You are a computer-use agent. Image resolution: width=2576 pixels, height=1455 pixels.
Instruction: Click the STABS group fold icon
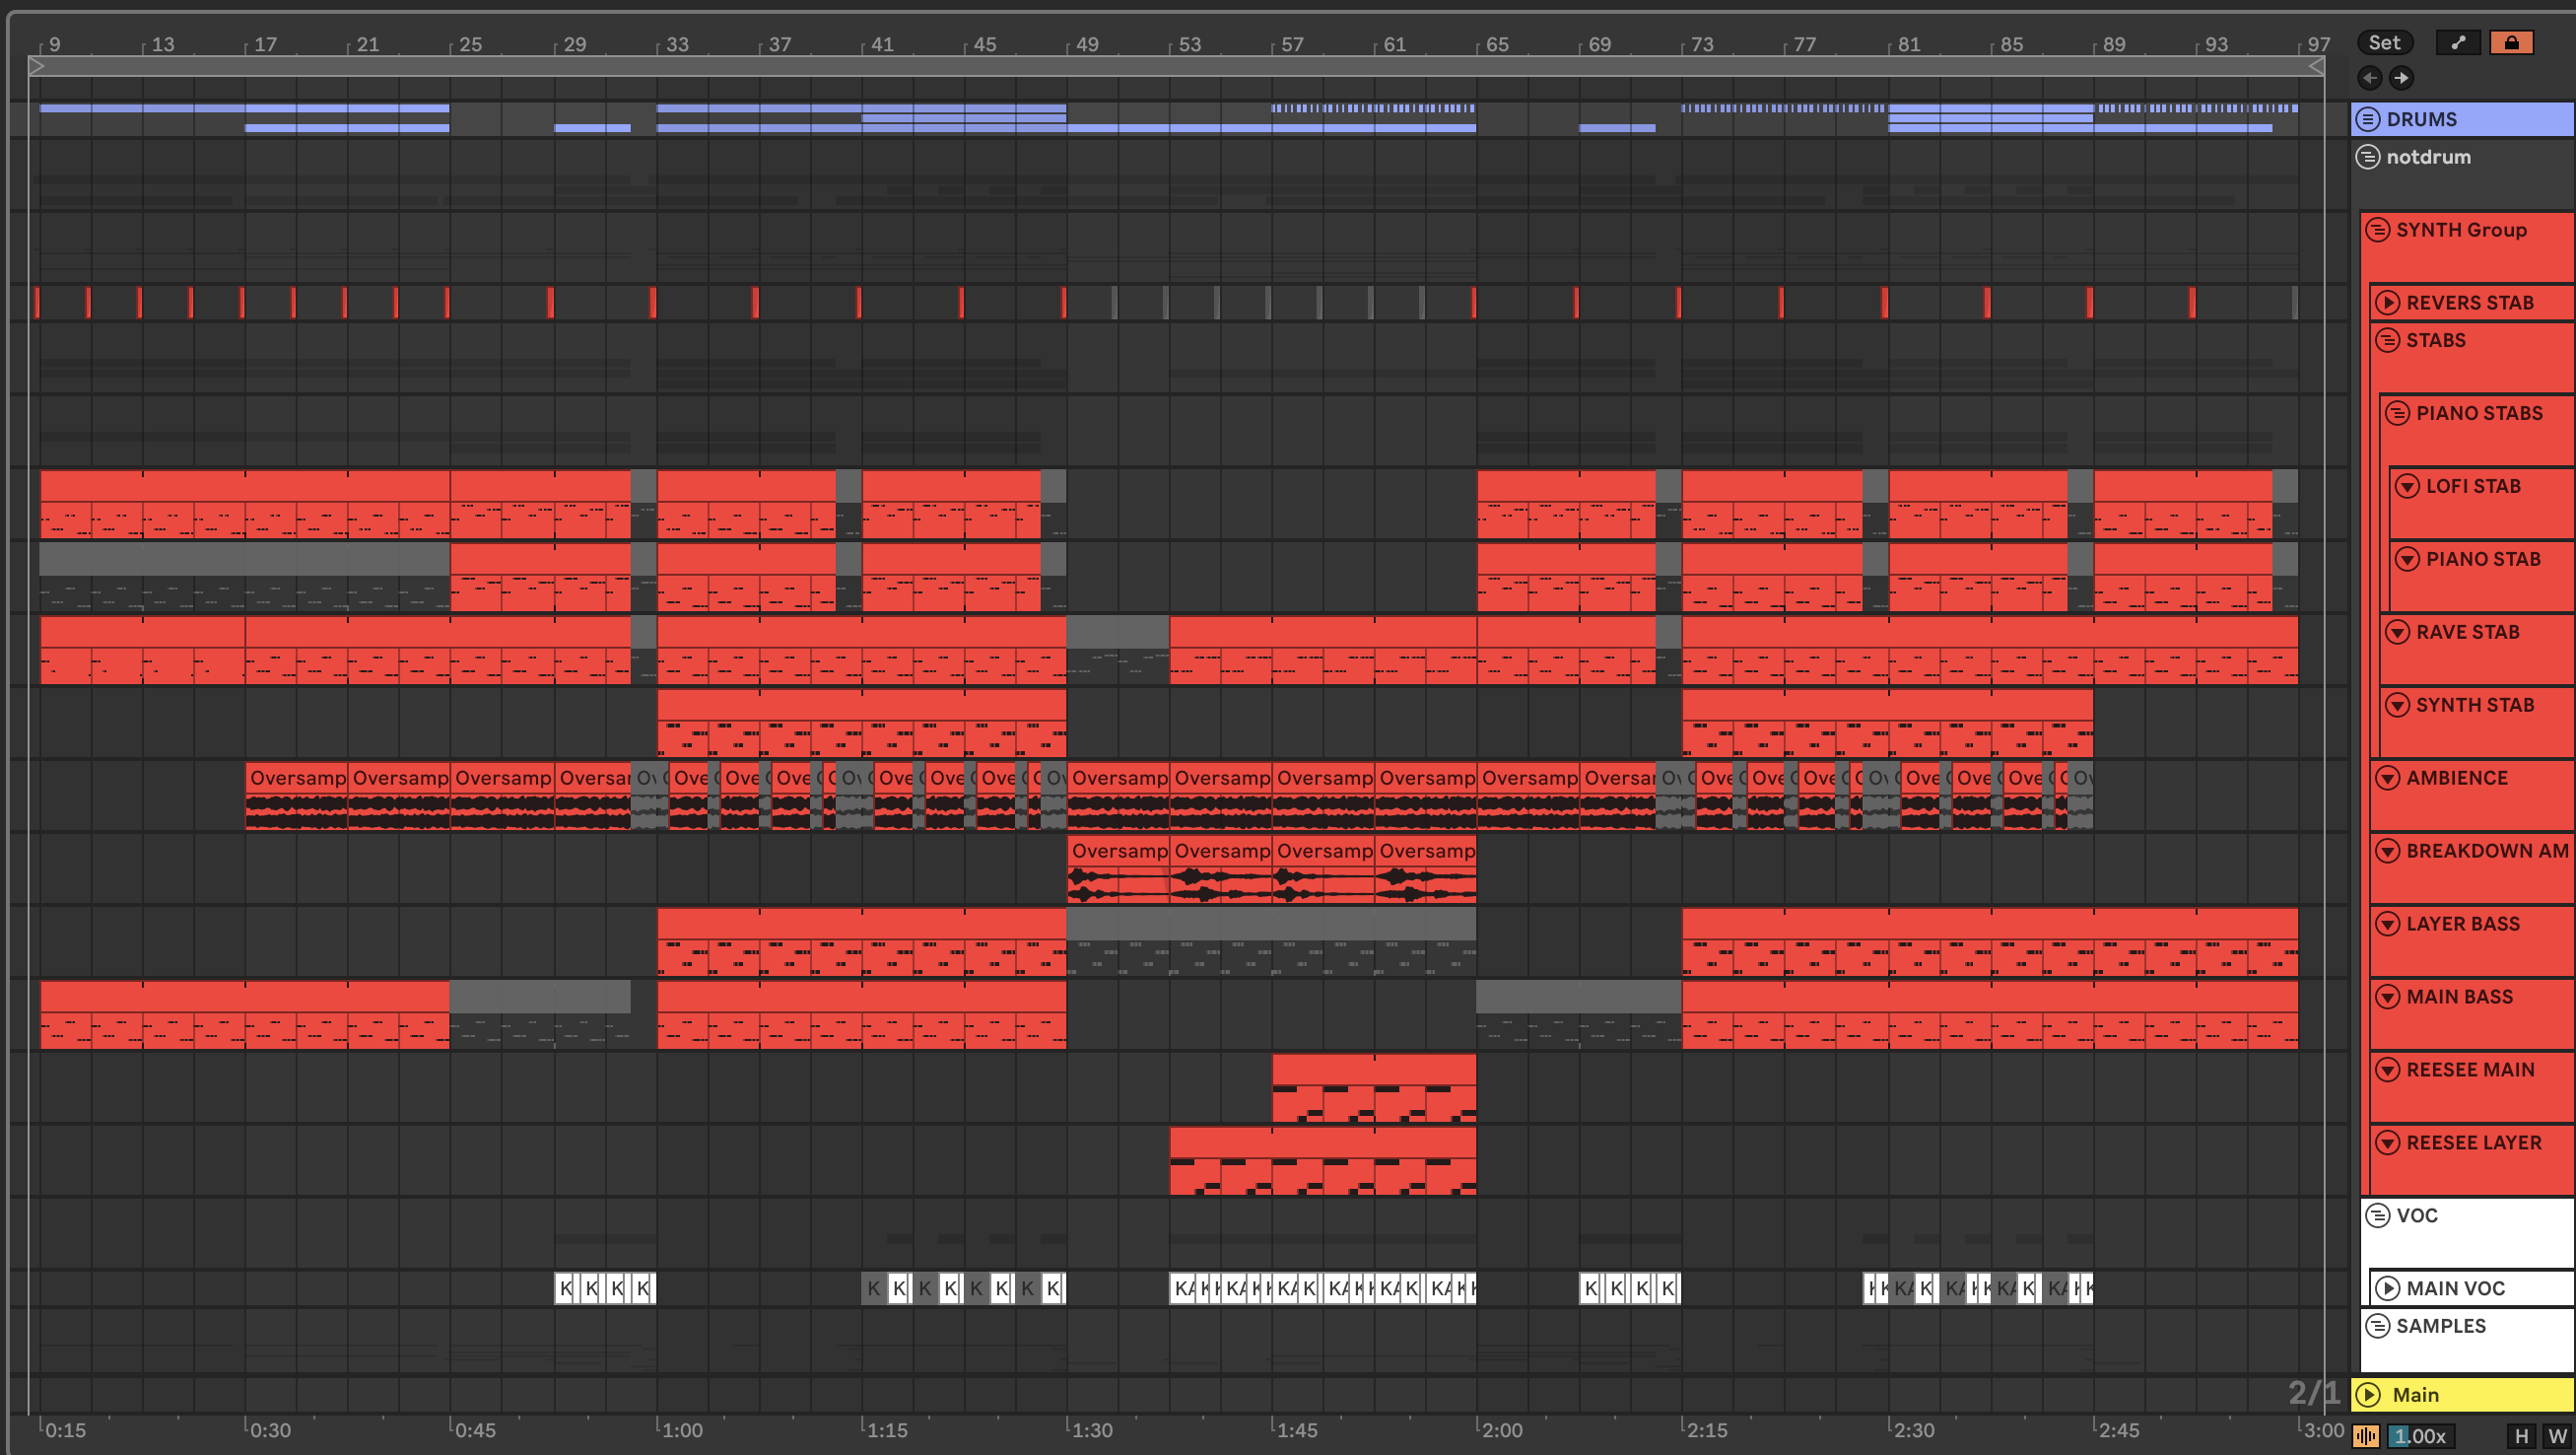click(2387, 340)
